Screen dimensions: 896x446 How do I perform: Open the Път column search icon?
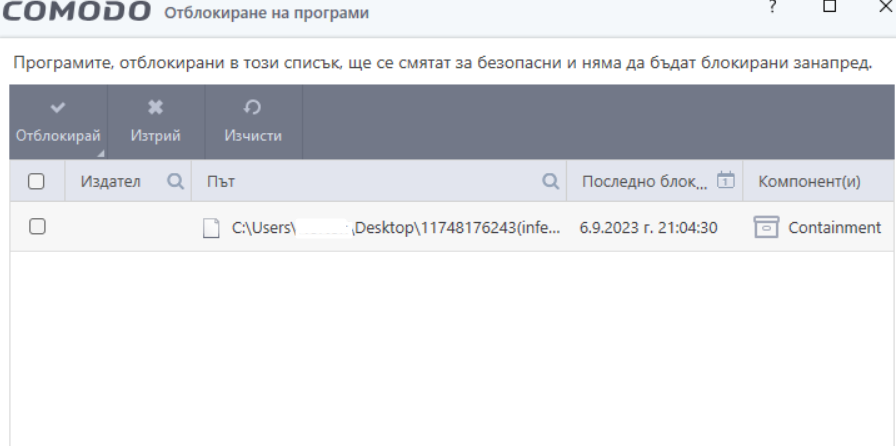(x=550, y=181)
